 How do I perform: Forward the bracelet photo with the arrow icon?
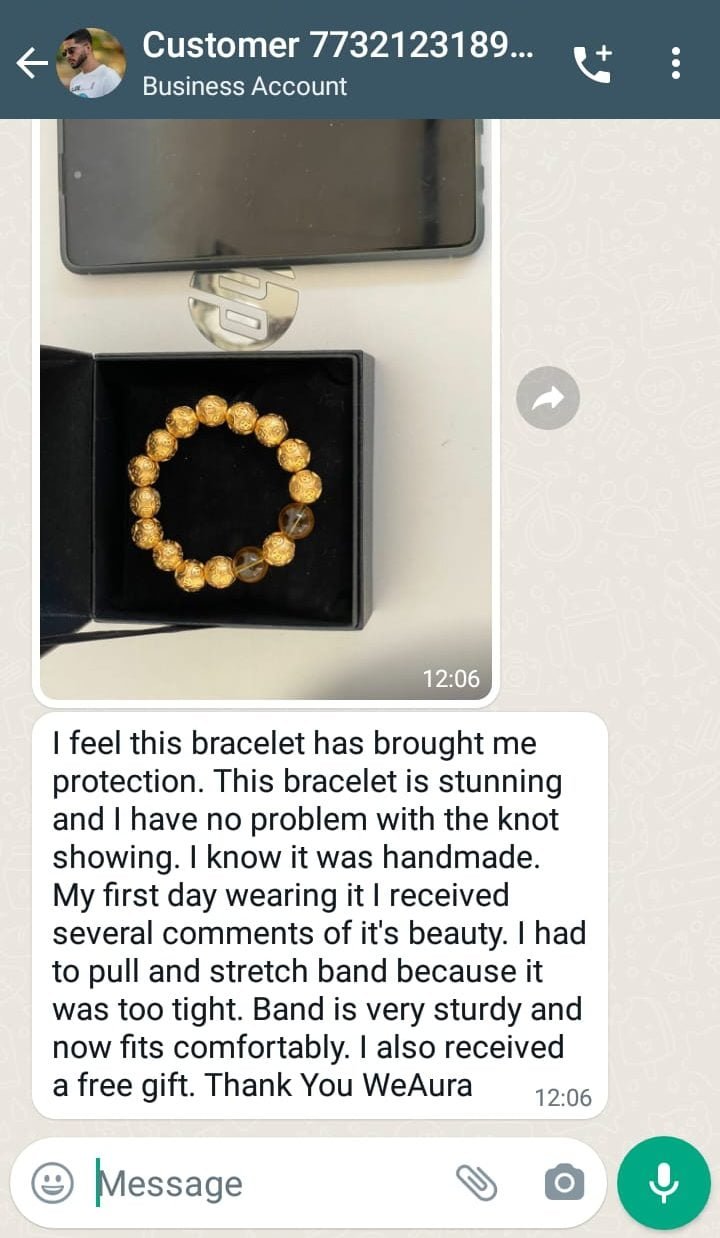pyautogui.click(x=548, y=399)
